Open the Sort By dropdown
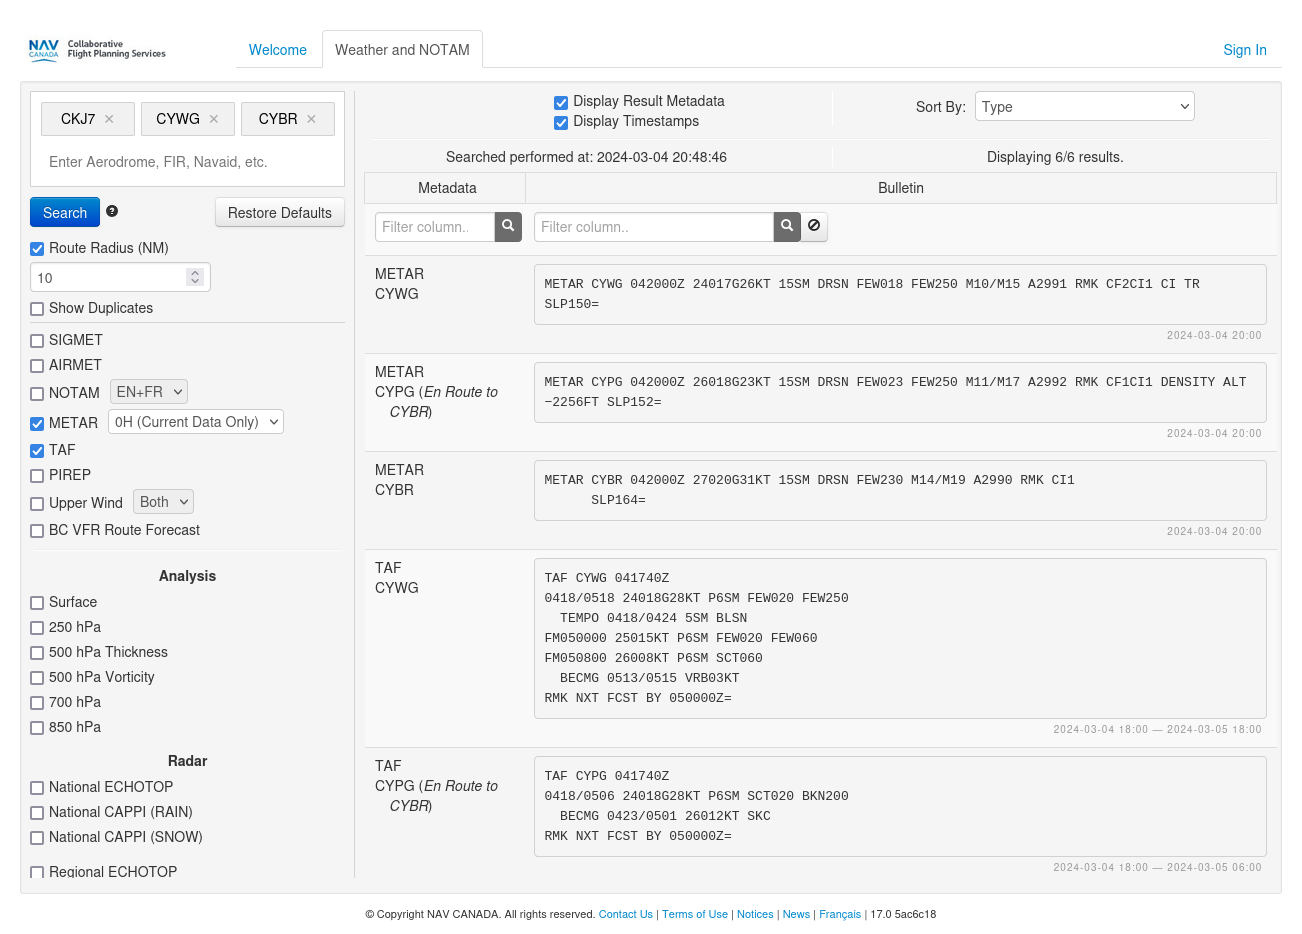Image resolution: width=1302 pixels, height=934 pixels. pos(1084,107)
